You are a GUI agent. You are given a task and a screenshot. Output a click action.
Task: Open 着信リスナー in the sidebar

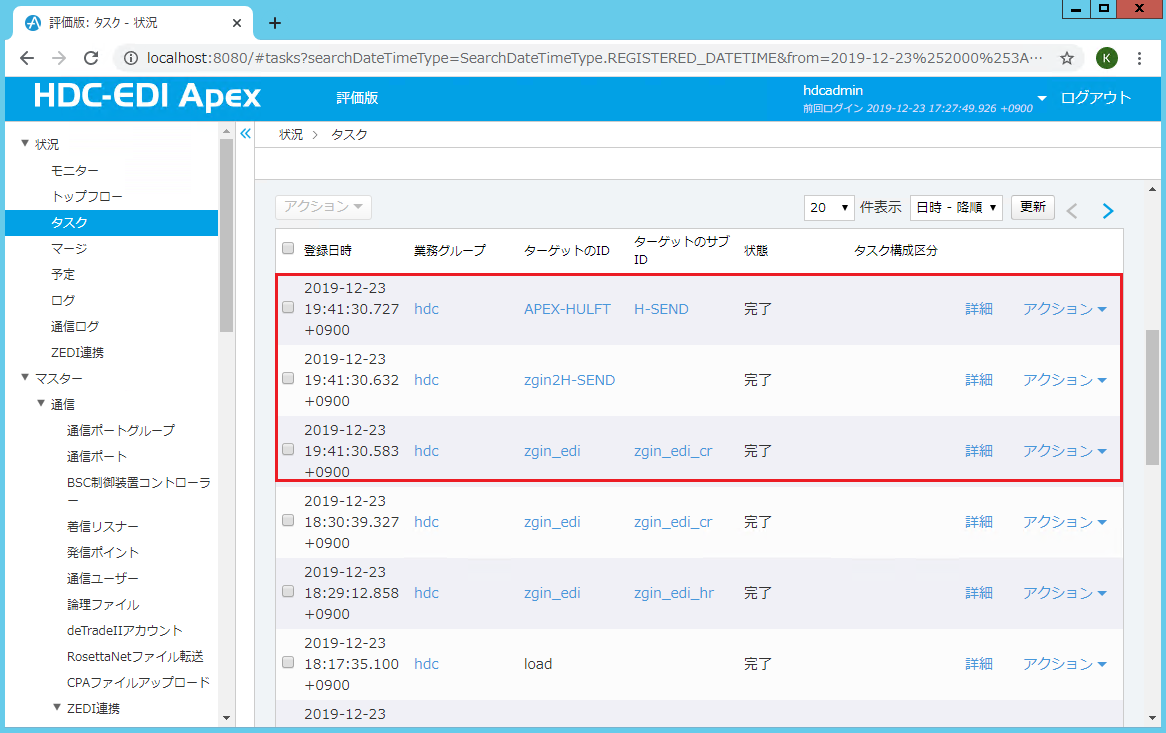pos(103,527)
